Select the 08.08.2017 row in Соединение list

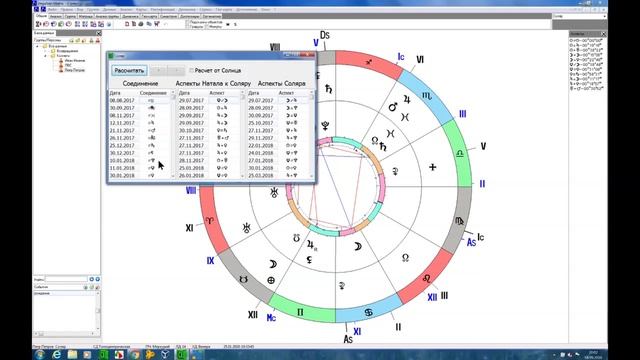[x=140, y=100]
